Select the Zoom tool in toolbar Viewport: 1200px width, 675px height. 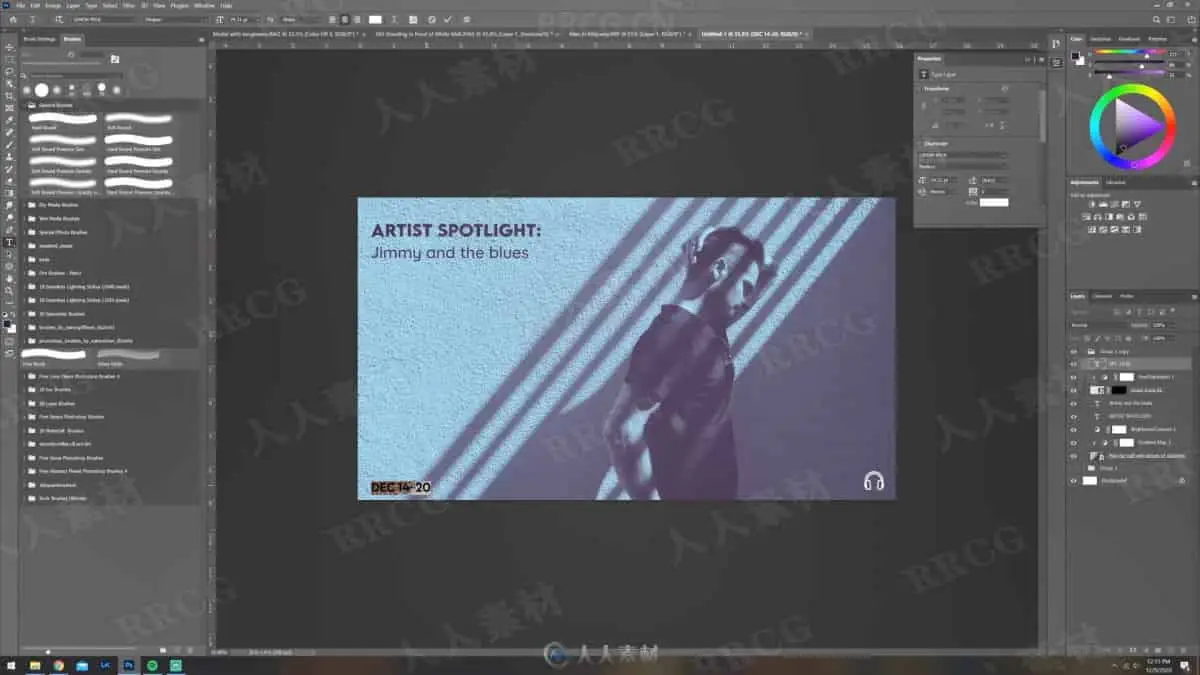[11, 290]
